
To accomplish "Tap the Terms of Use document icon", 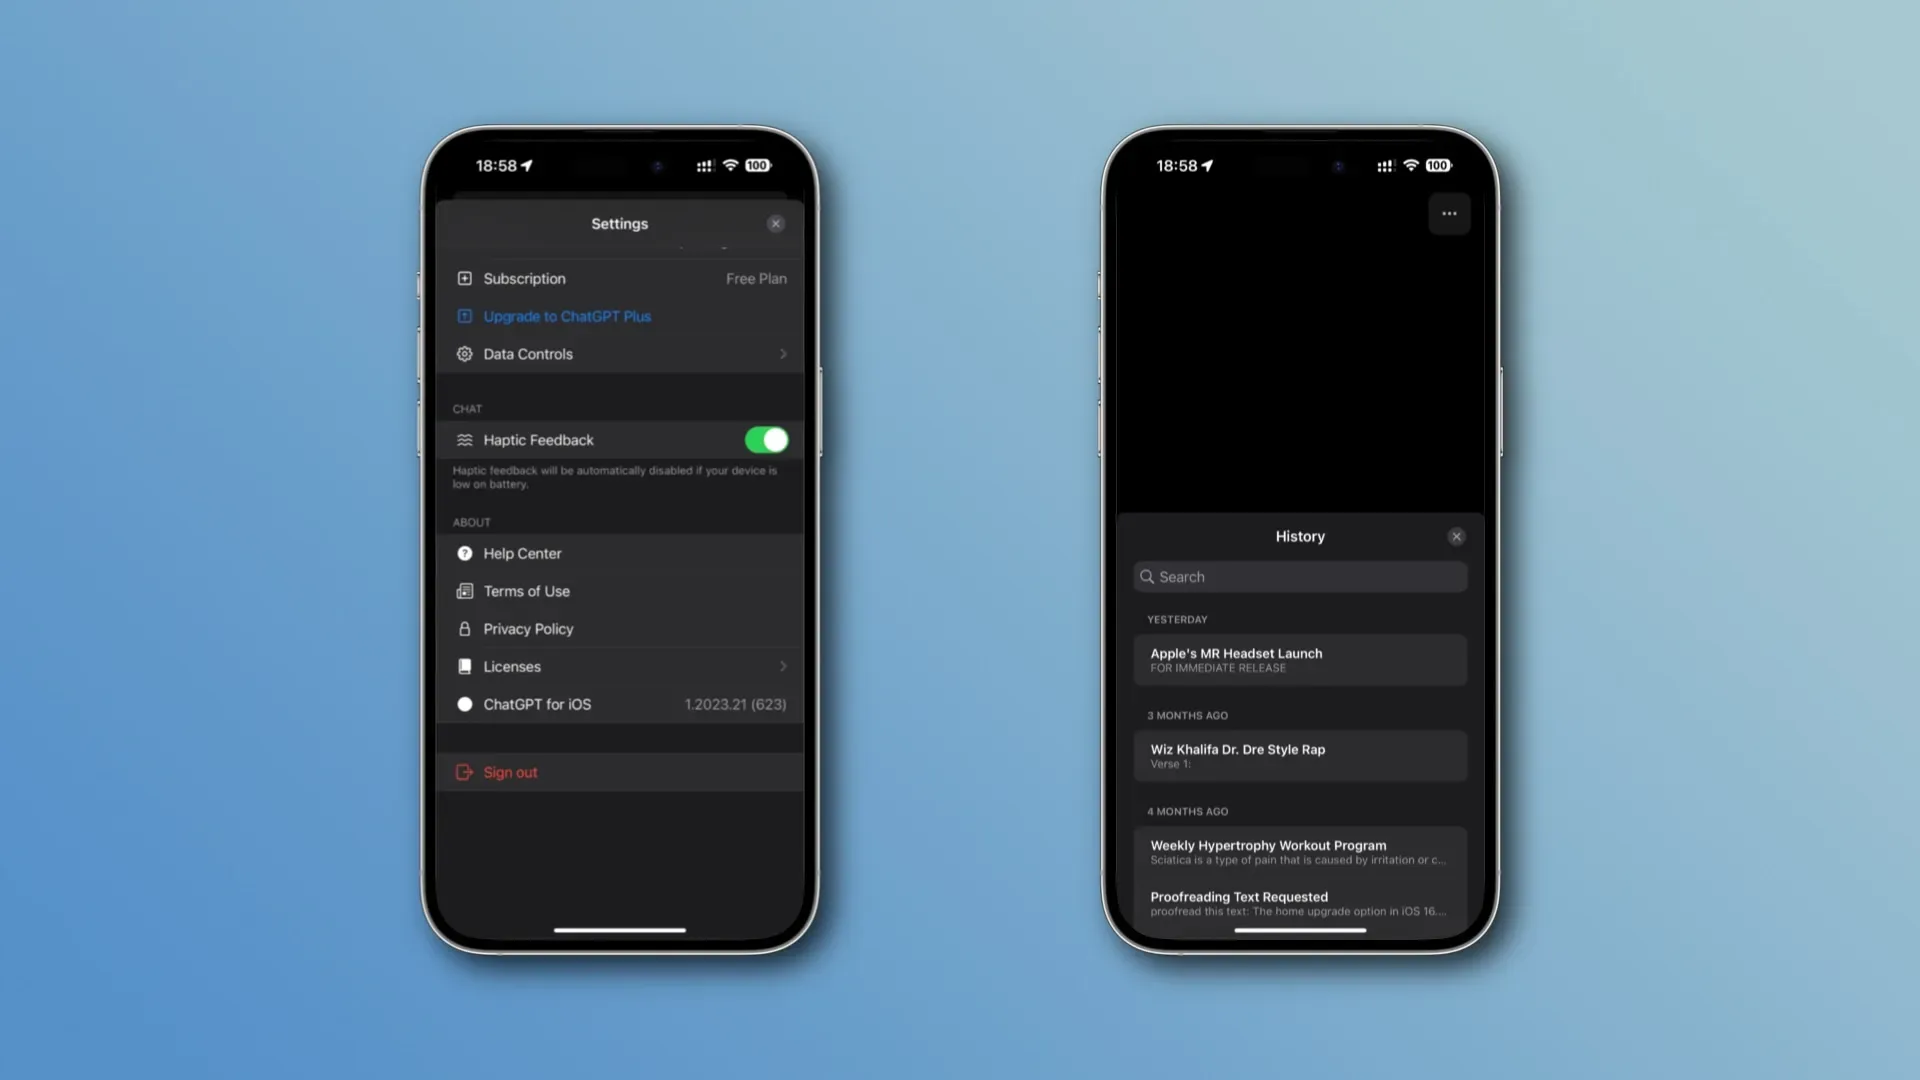I will tap(464, 591).
